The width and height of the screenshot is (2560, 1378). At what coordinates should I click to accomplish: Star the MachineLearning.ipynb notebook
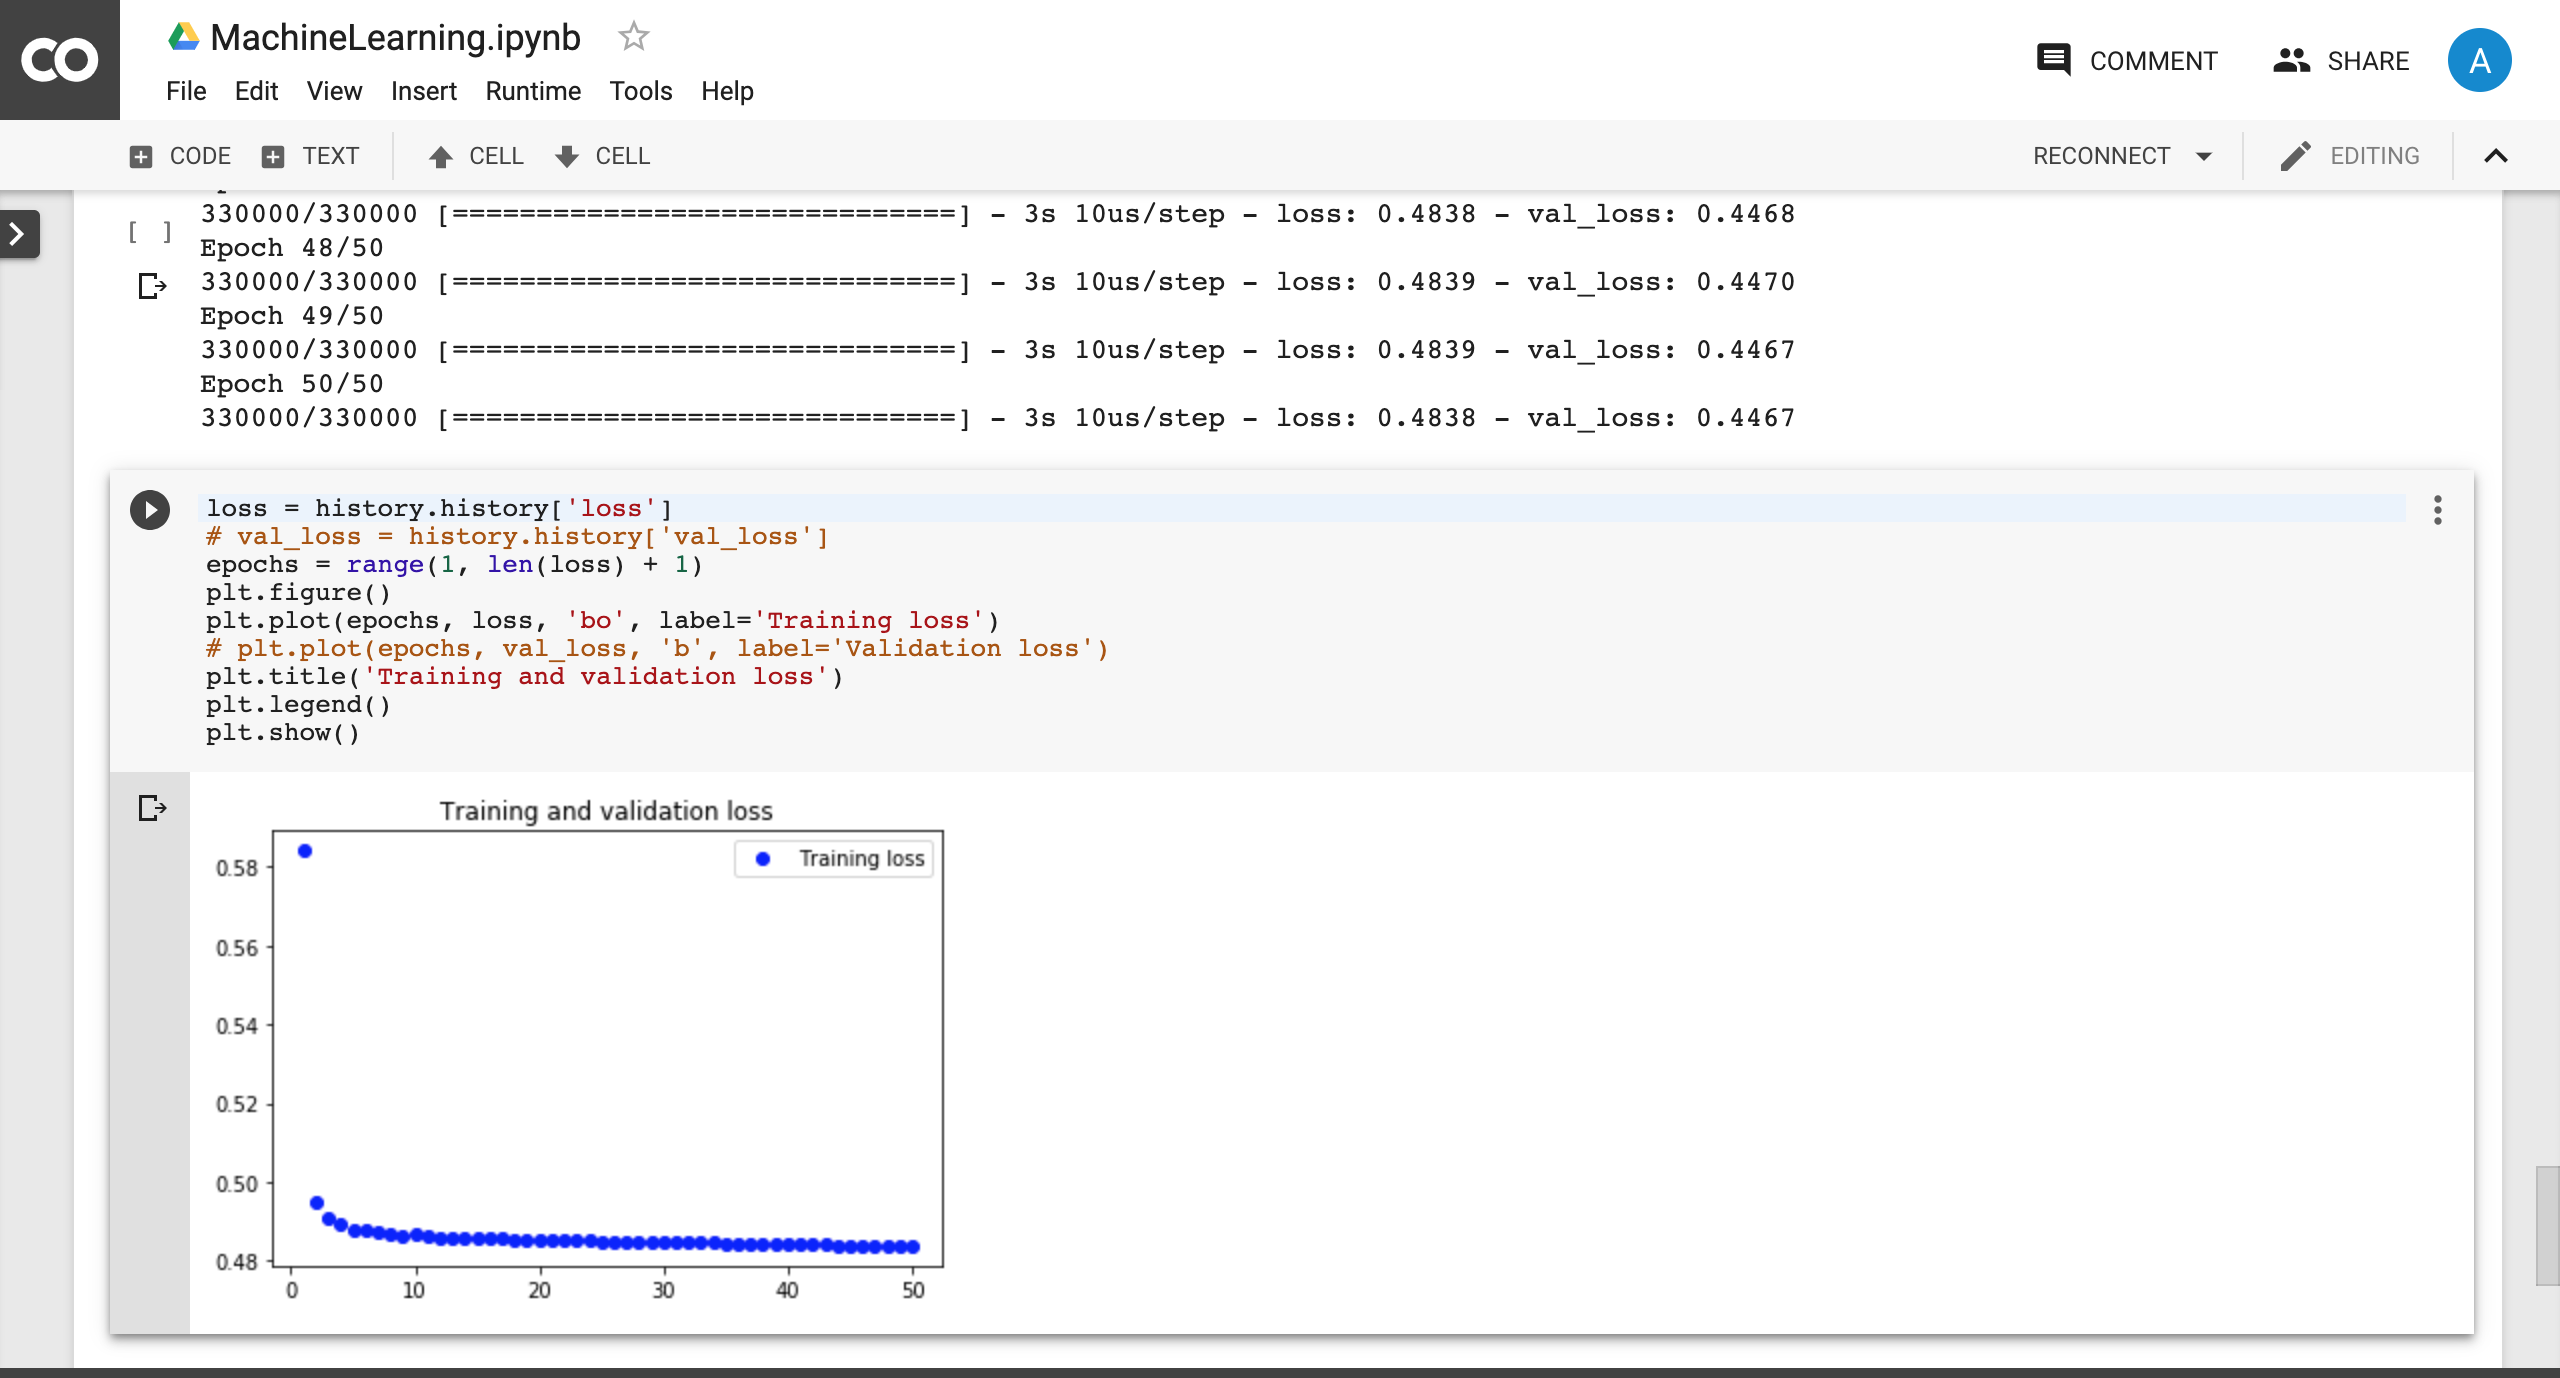633,37
